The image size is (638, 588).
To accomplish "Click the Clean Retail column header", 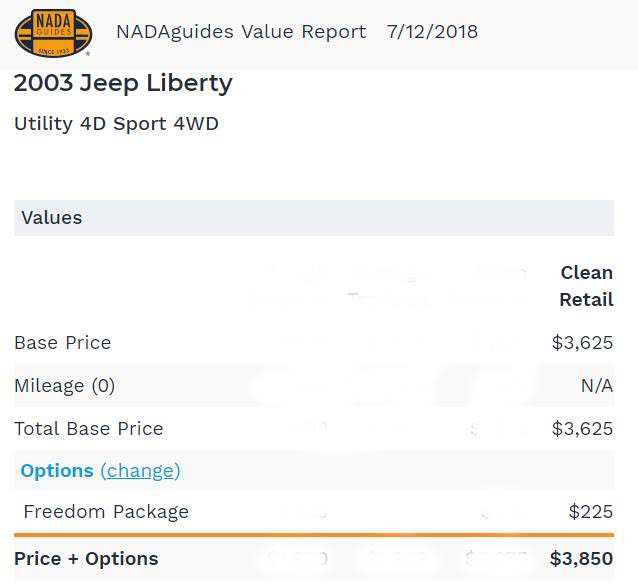I will [x=586, y=285].
